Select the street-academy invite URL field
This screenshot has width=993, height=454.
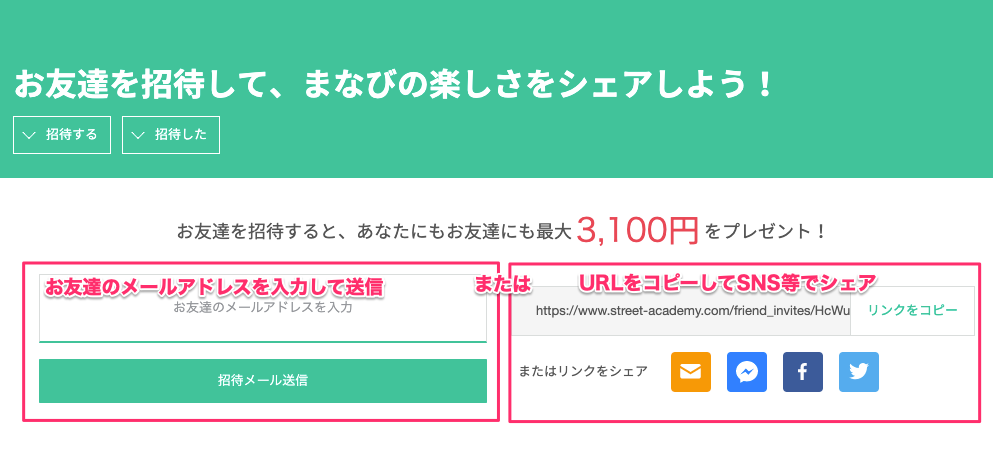pyautogui.click(x=681, y=311)
